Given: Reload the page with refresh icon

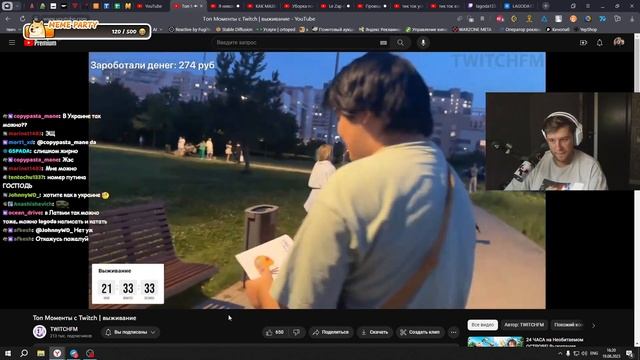Looking at the screenshot, I should tap(22, 19).
